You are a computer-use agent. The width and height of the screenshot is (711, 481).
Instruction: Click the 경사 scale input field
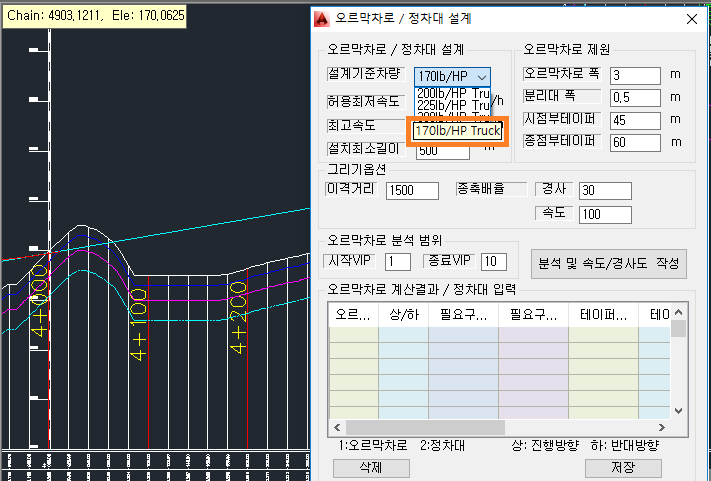[x=603, y=191]
